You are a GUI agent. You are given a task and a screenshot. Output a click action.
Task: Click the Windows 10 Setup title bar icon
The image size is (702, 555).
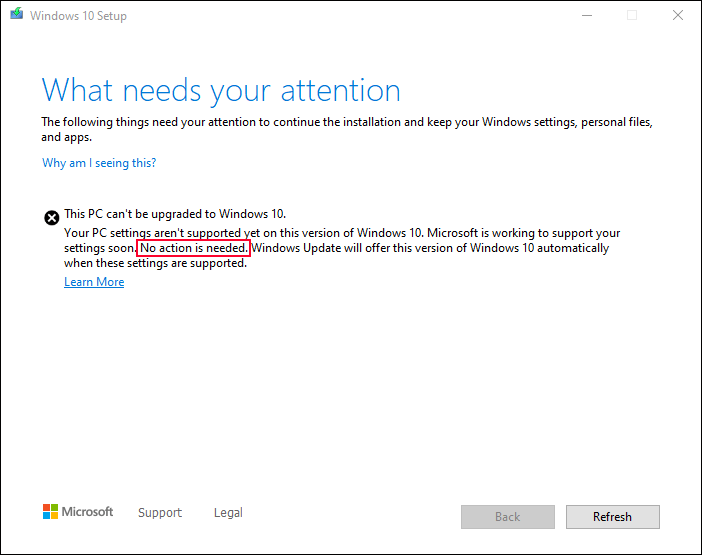pos(17,14)
